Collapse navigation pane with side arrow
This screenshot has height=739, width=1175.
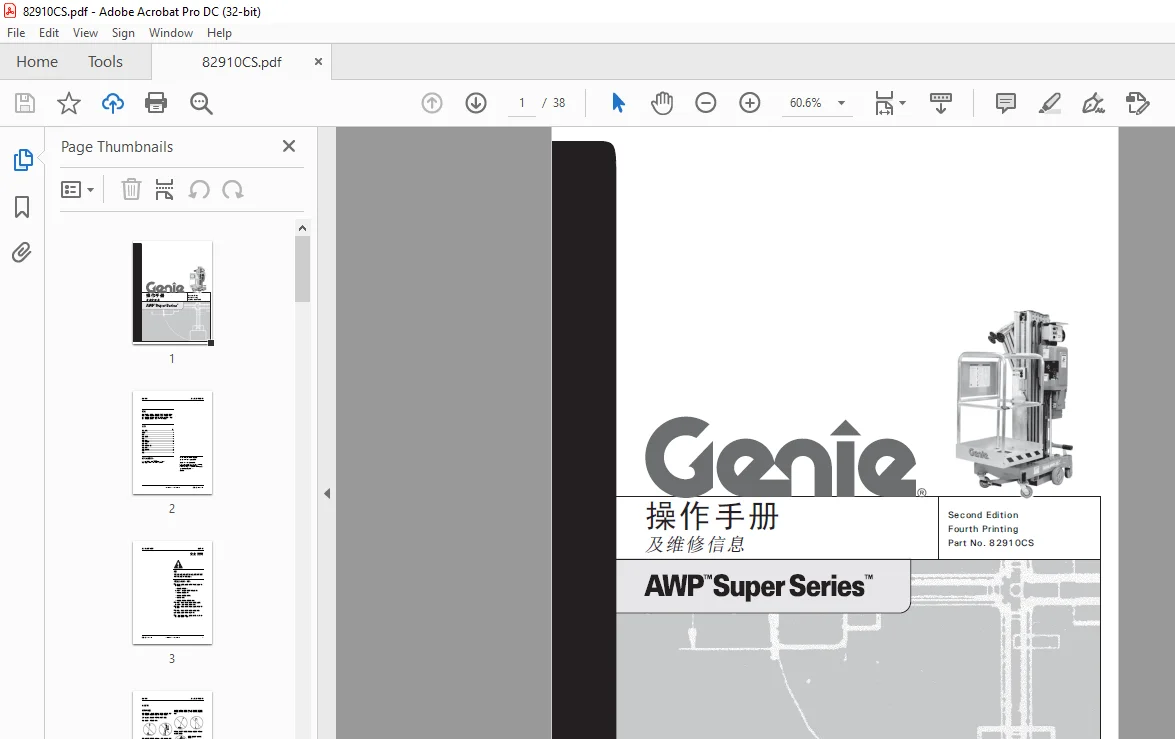click(x=327, y=493)
